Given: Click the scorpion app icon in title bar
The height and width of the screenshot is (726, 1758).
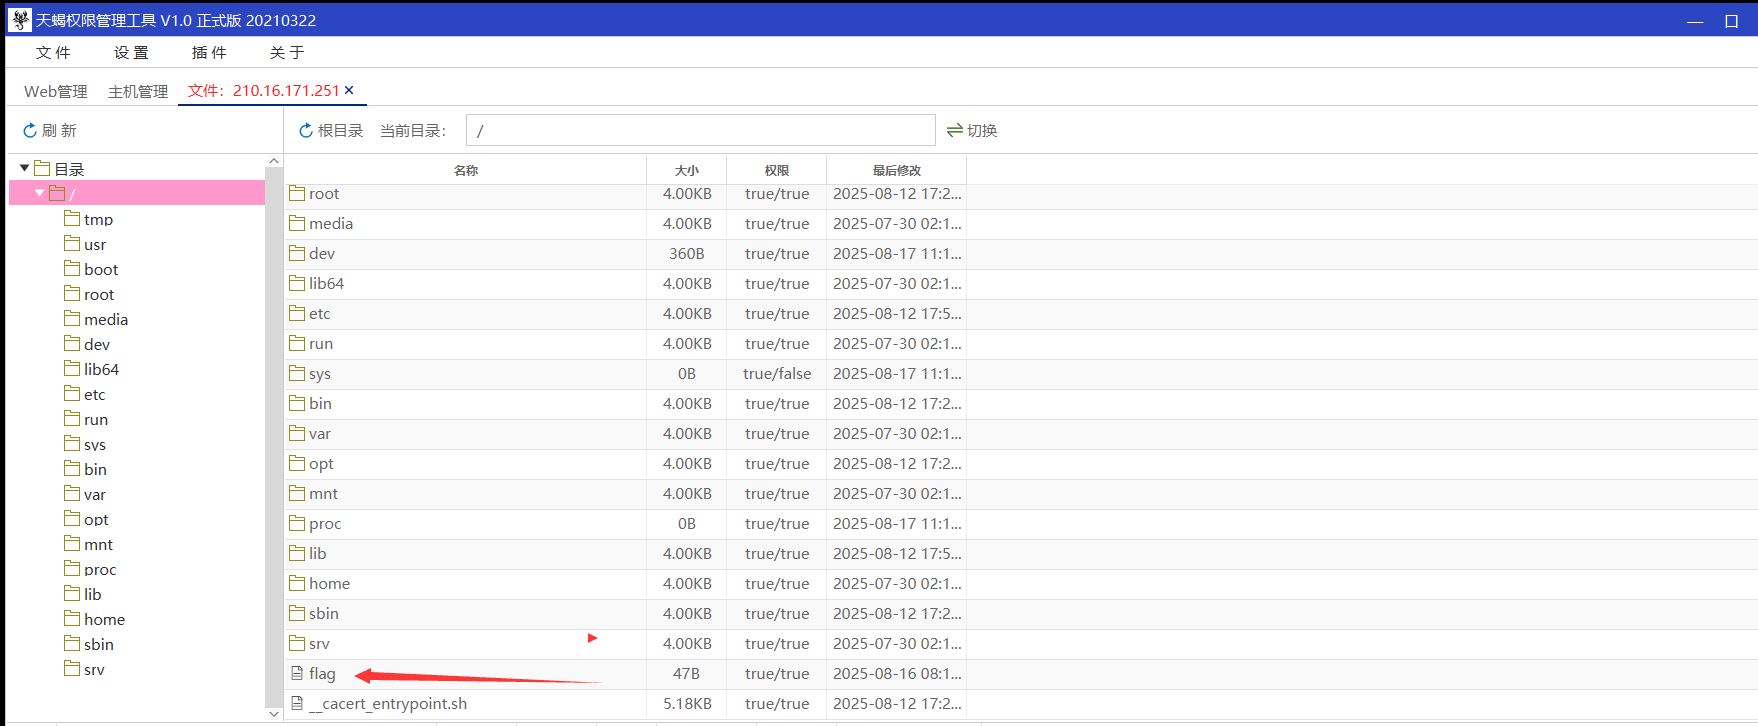Looking at the screenshot, I should tap(20, 20).
